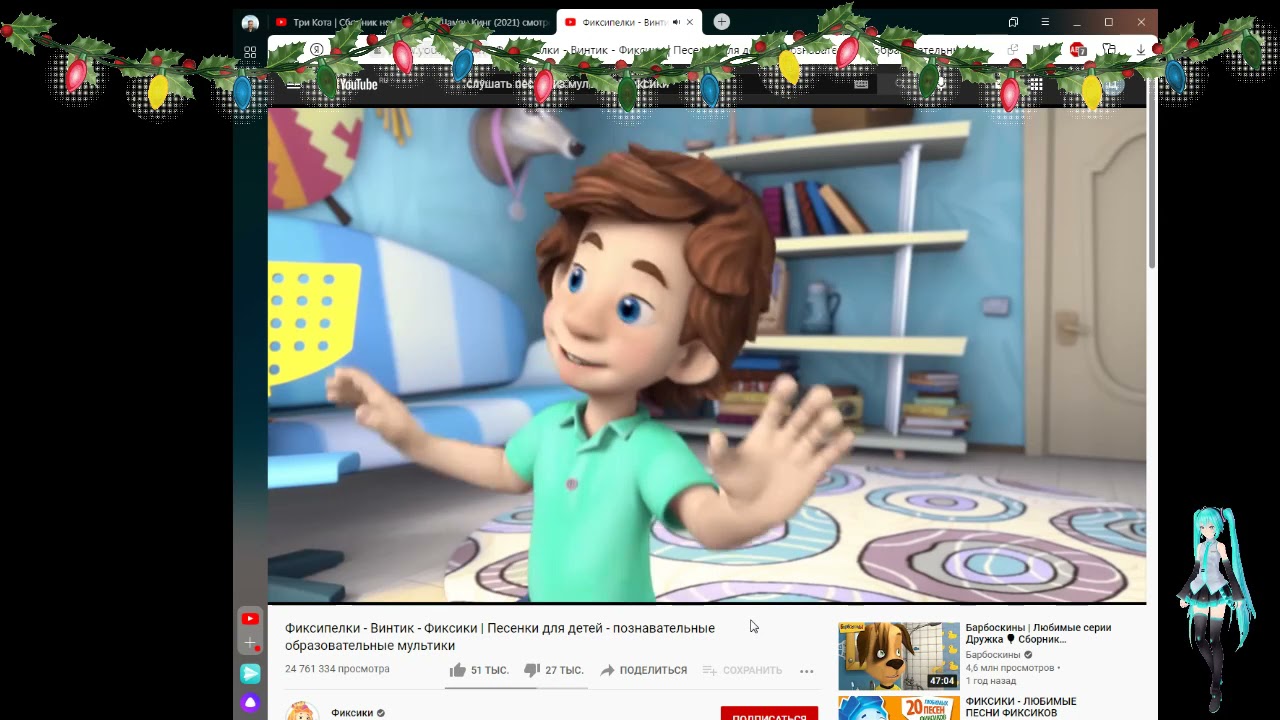Click the plus icon in left browser sidebar
Image resolution: width=1280 pixels, height=720 pixels.
pos(250,644)
